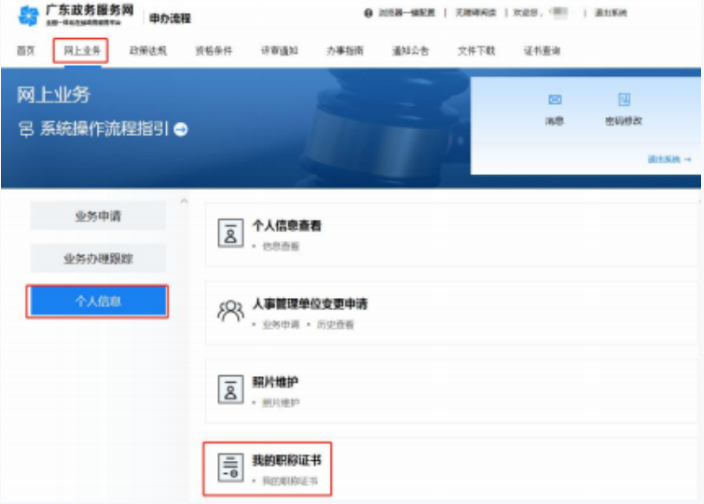The image size is (704, 504).
Task: Open the 密码修改 icon
Action: [x=624, y=99]
